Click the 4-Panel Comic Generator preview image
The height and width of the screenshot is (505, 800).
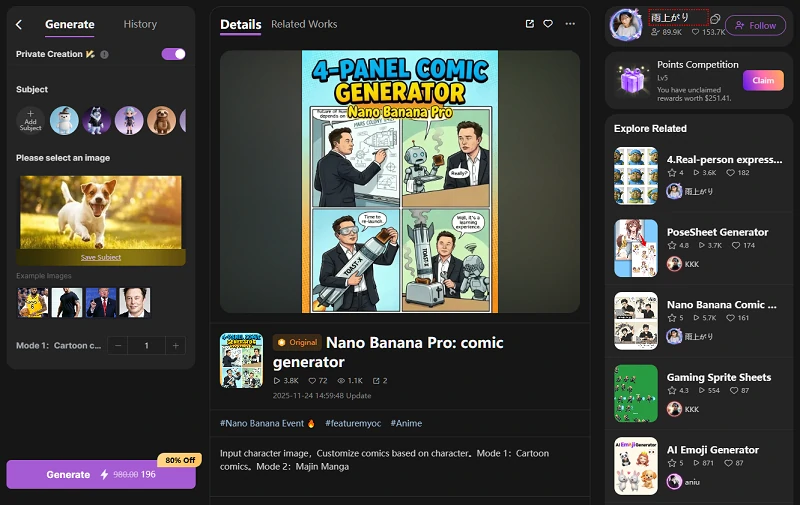tap(400, 181)
